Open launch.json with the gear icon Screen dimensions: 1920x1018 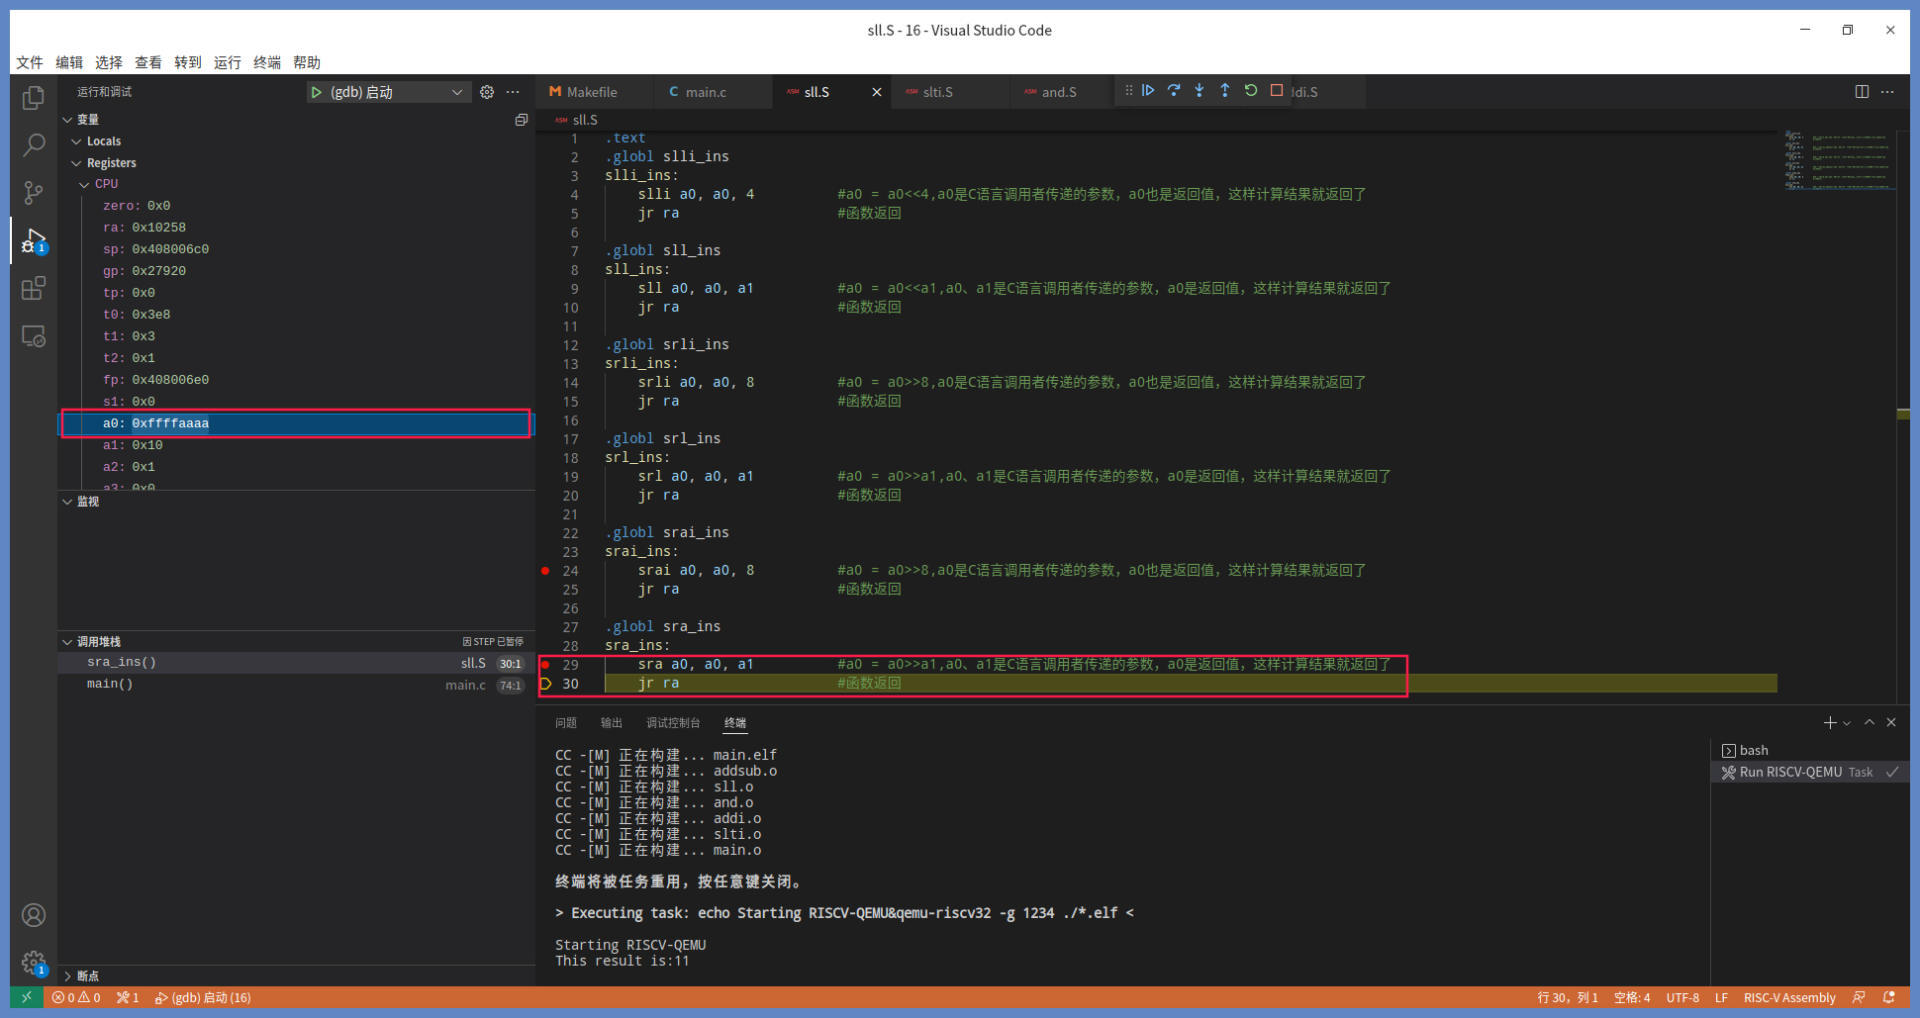487,92
